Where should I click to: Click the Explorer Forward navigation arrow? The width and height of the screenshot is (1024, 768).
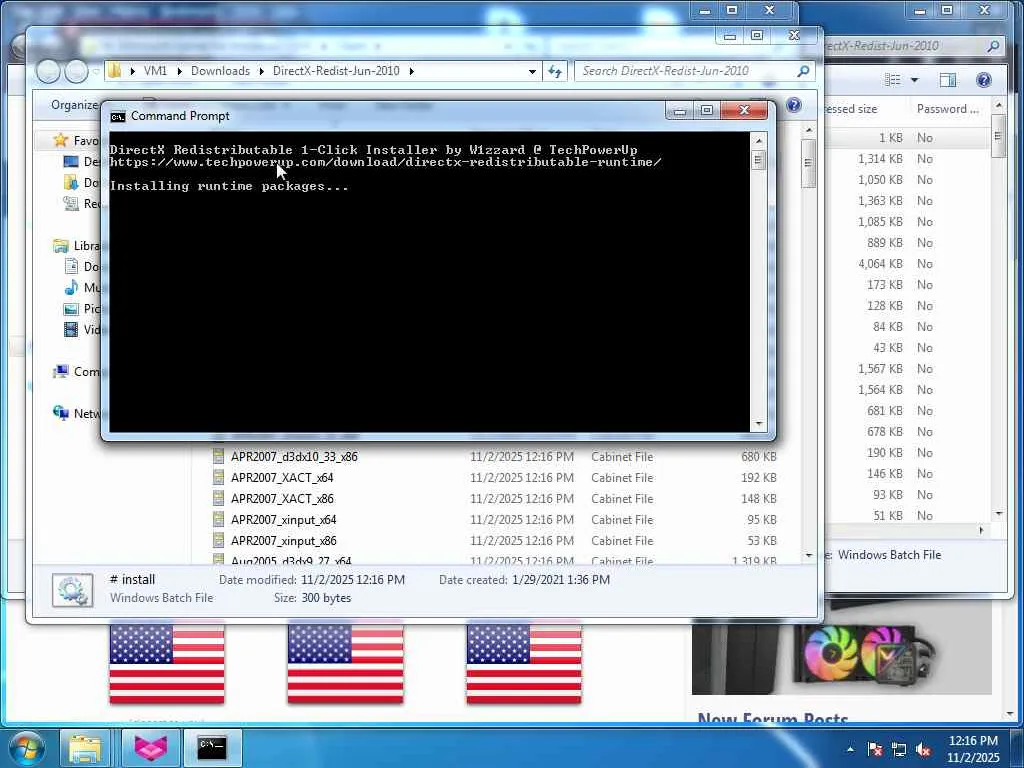pos(76,71)
